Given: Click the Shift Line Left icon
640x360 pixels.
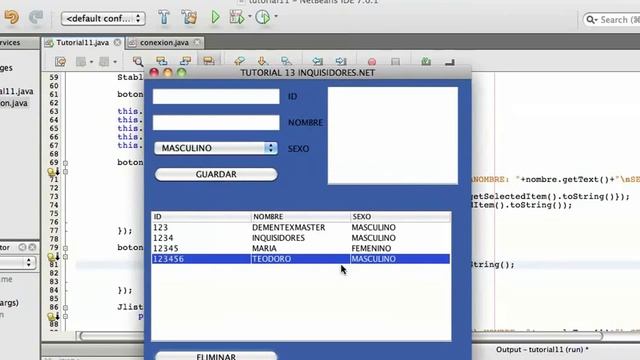Looking at the screenshot, I should [318, 62].
